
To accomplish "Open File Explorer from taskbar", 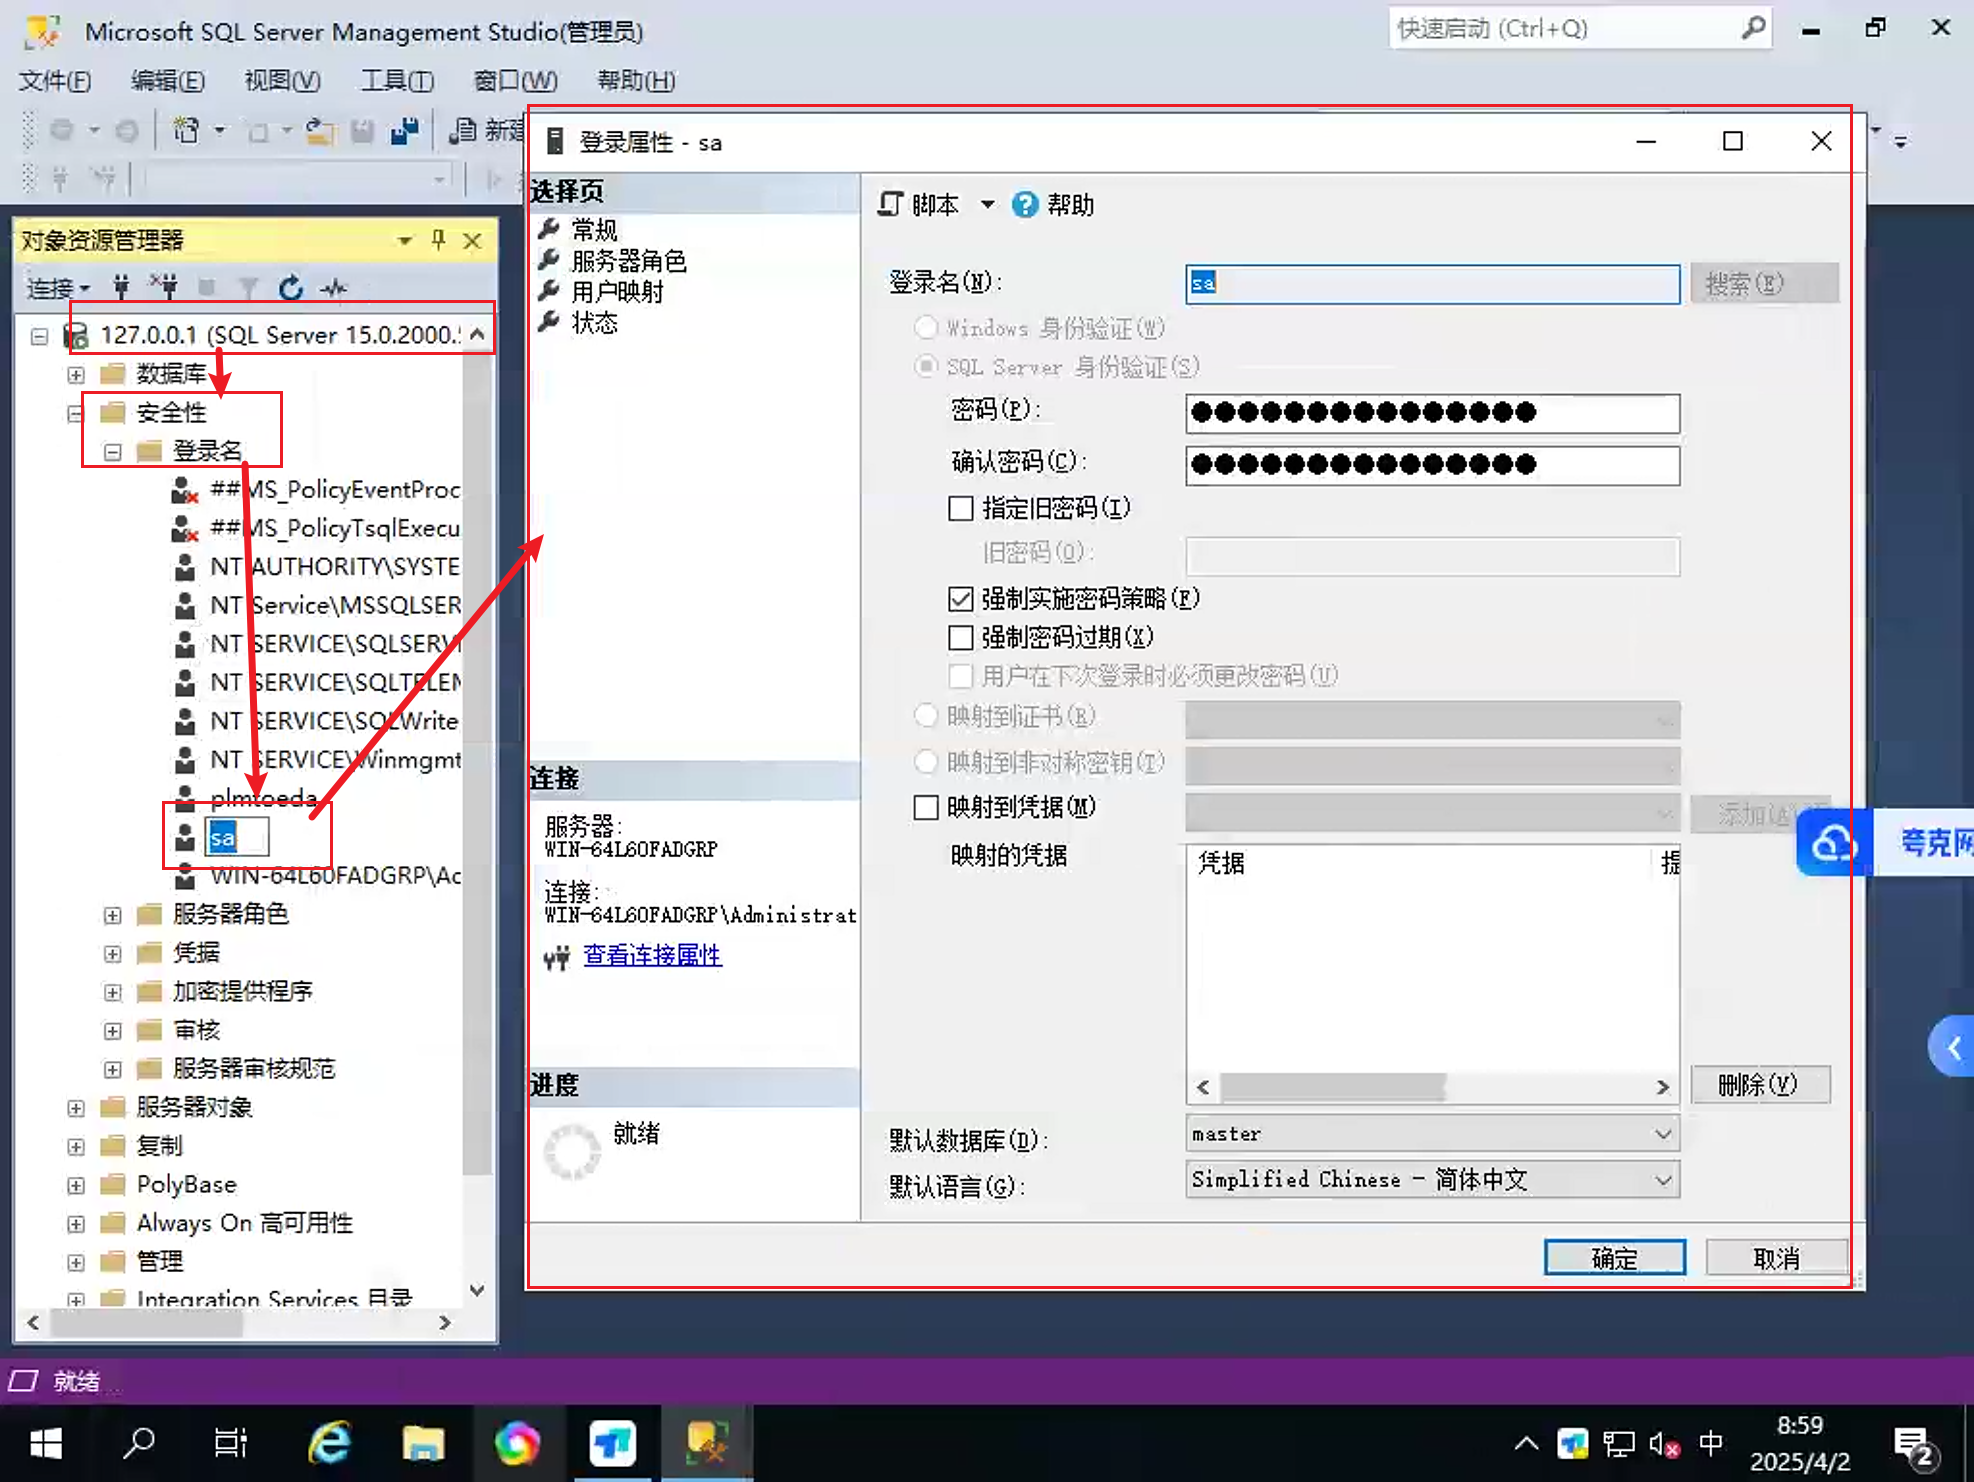I will pyautogui.click(x=423, y=1443).
